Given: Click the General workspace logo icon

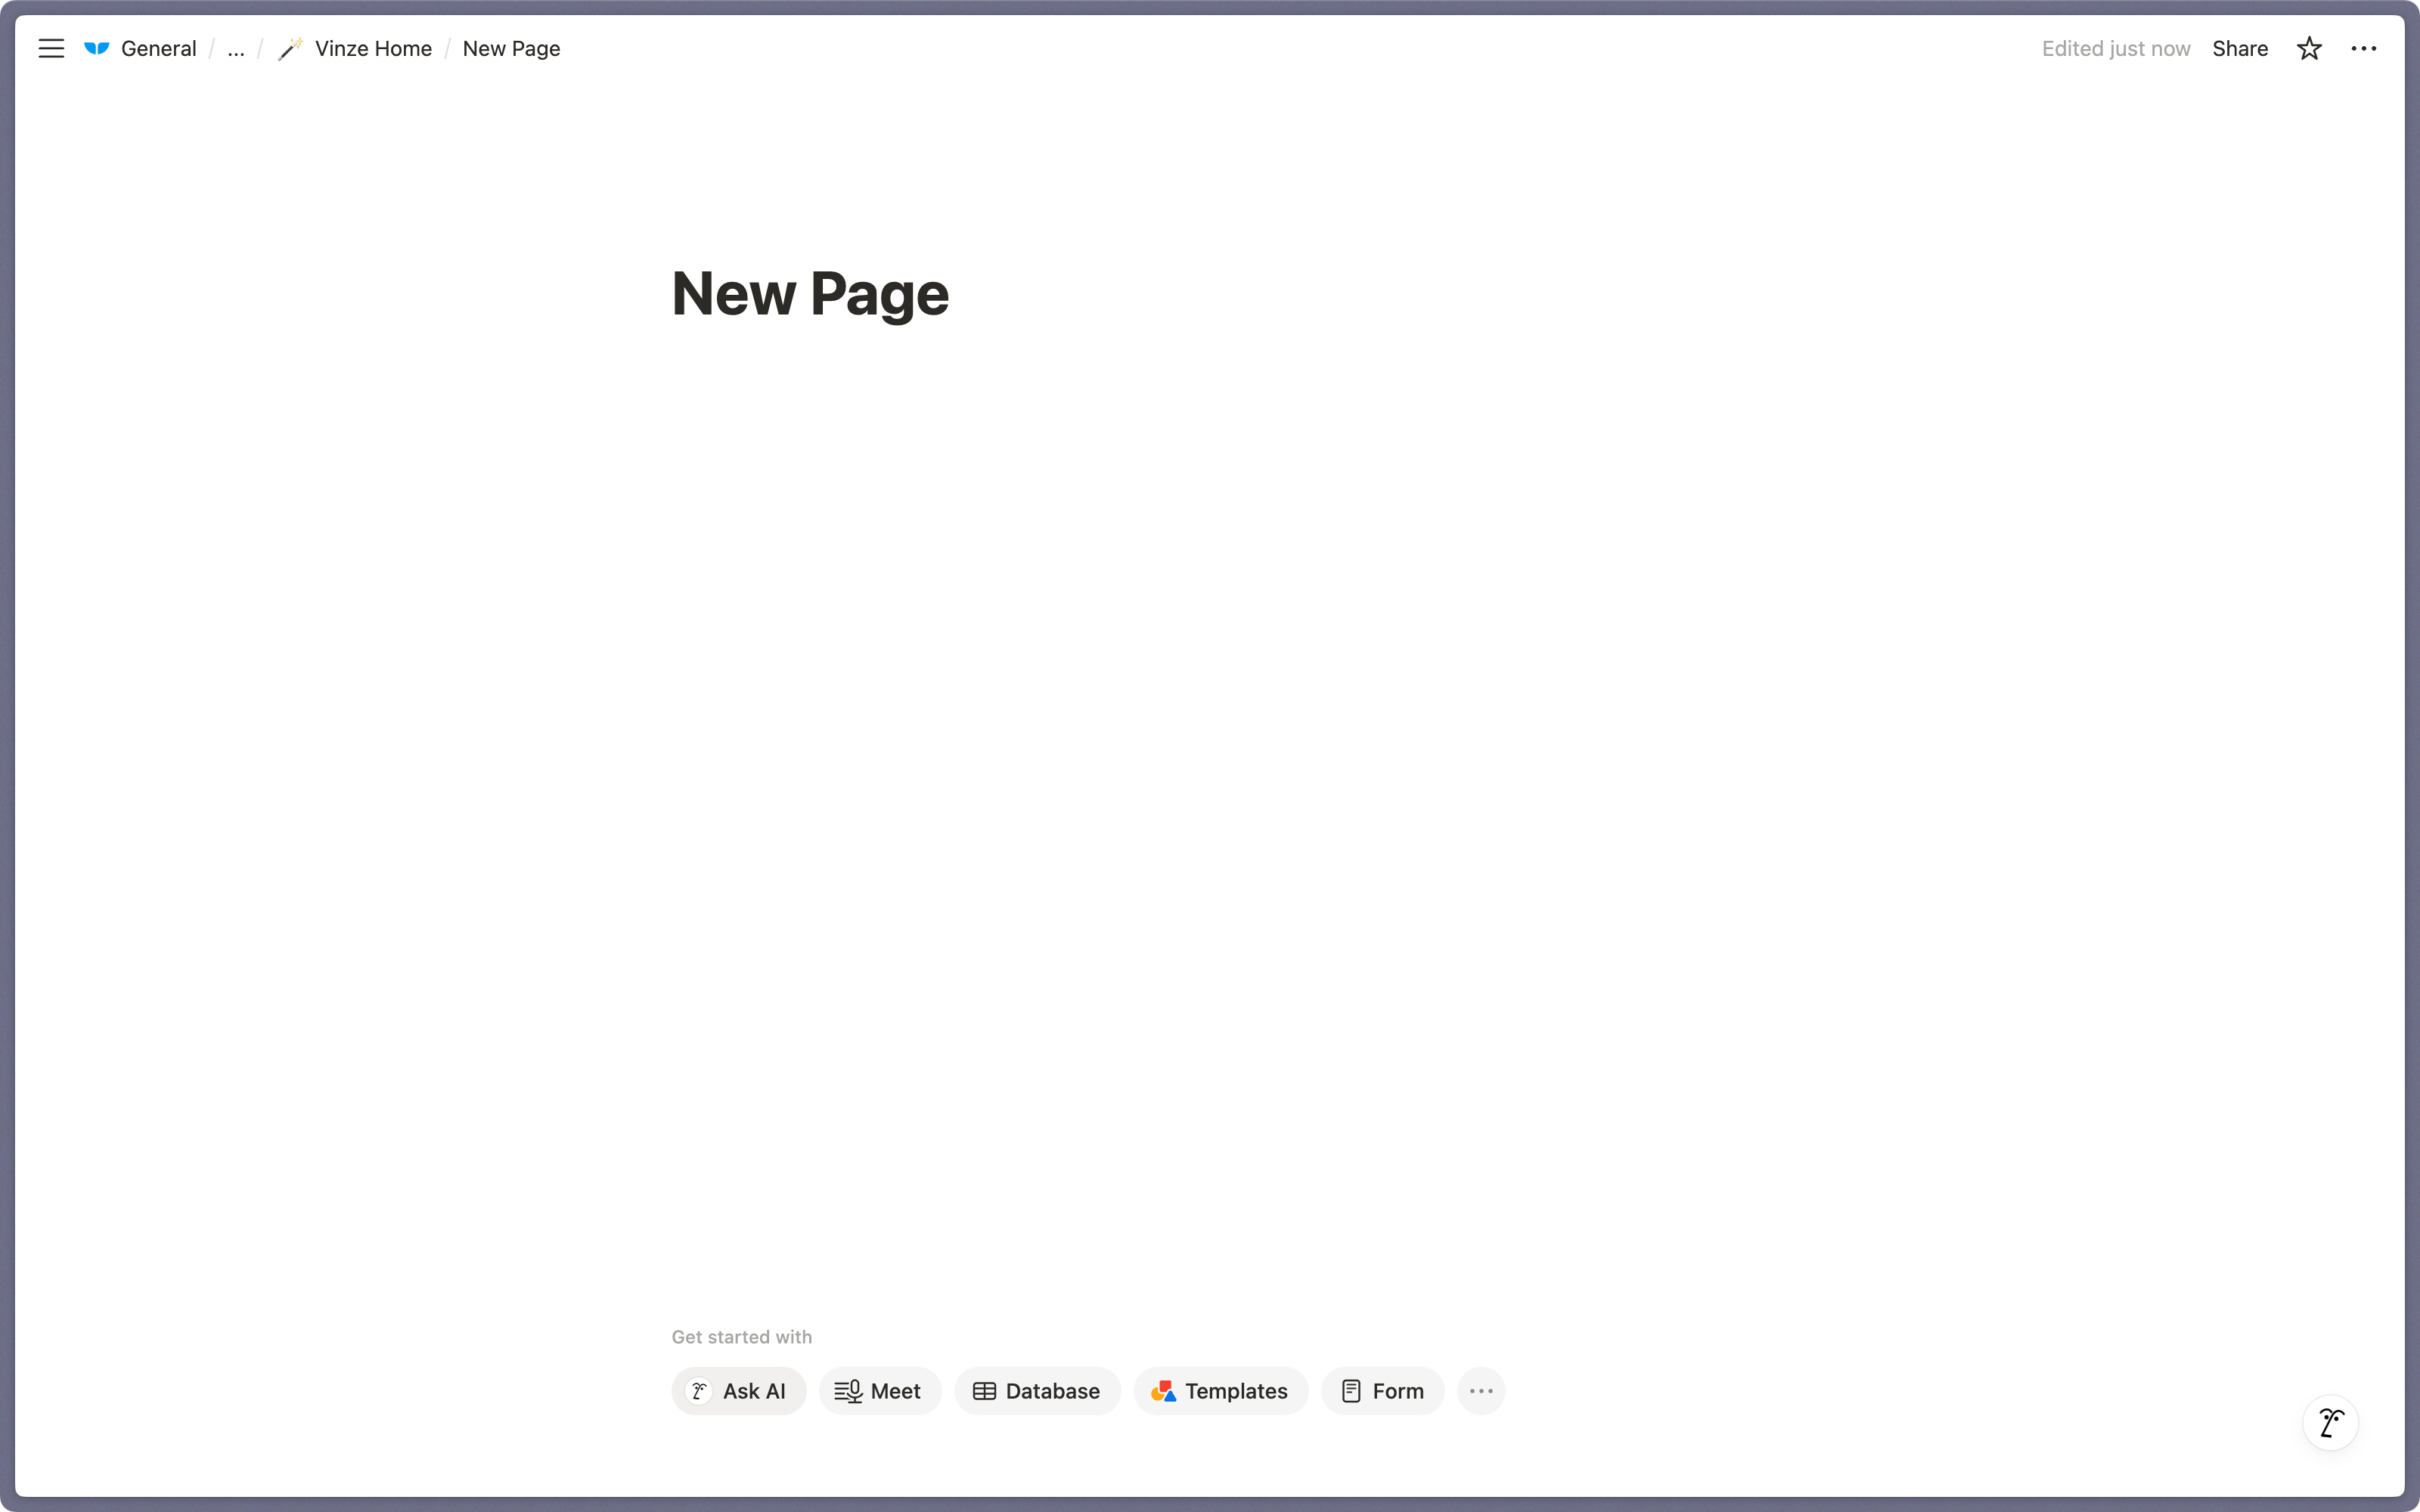Looking at the screenshot, I should (97, 48).
